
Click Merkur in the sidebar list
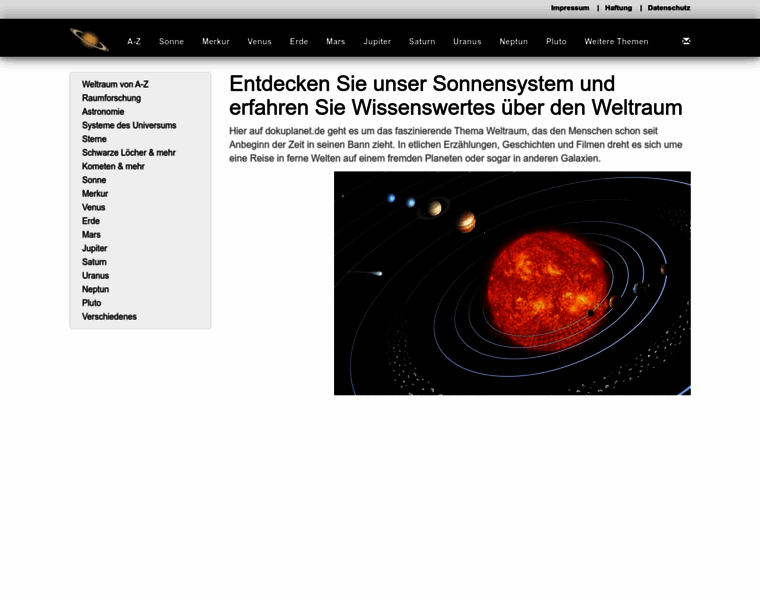[x=95, y=193]
